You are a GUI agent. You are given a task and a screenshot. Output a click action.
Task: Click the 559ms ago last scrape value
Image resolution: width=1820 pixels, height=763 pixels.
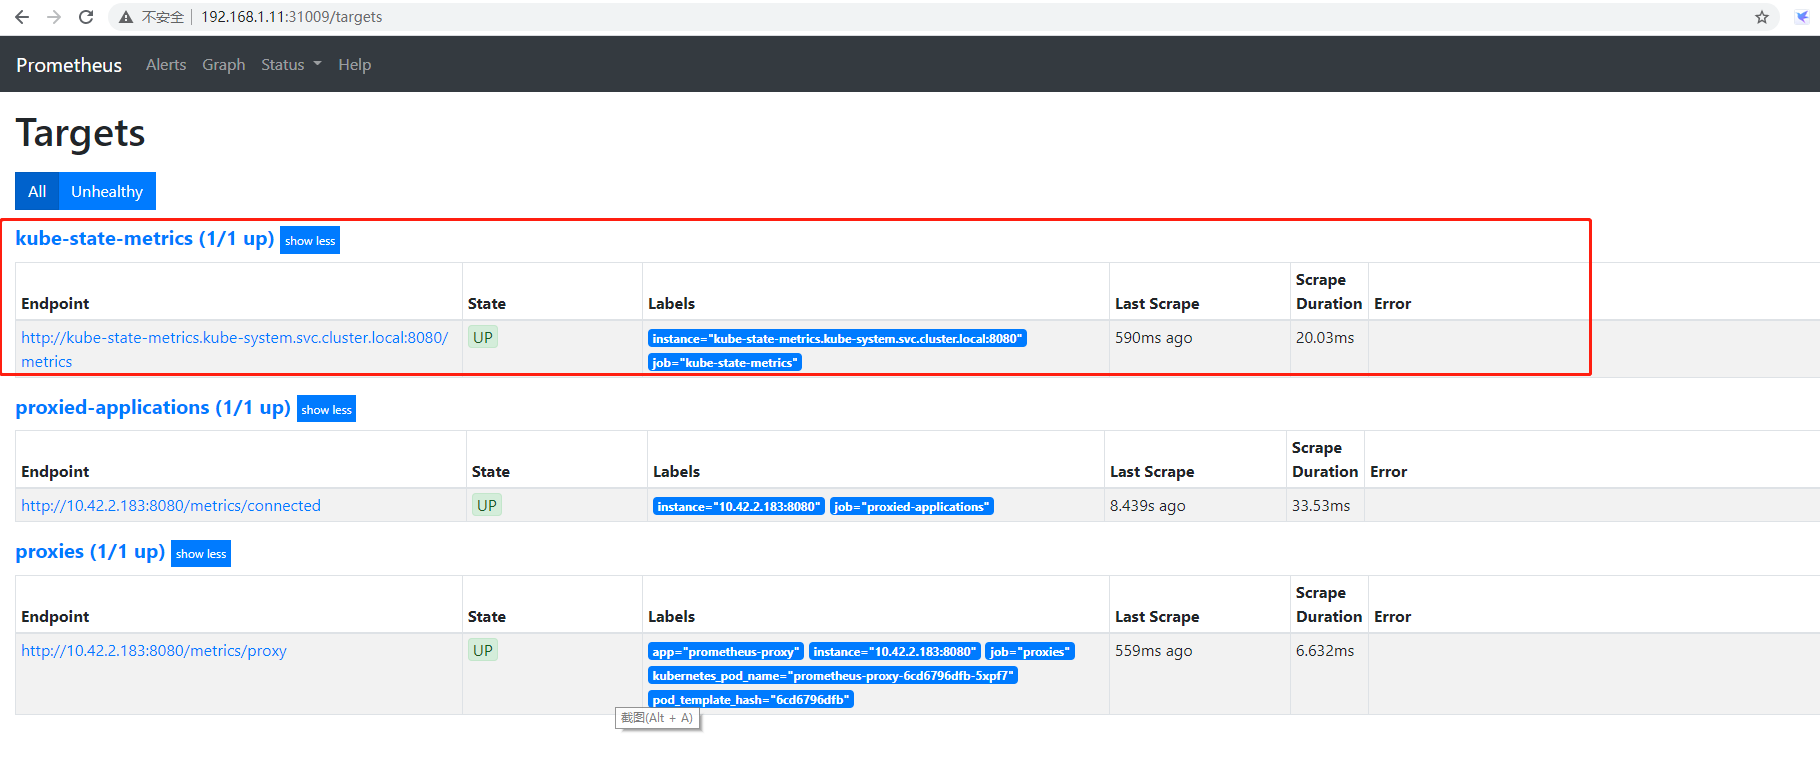(1154, 651)
